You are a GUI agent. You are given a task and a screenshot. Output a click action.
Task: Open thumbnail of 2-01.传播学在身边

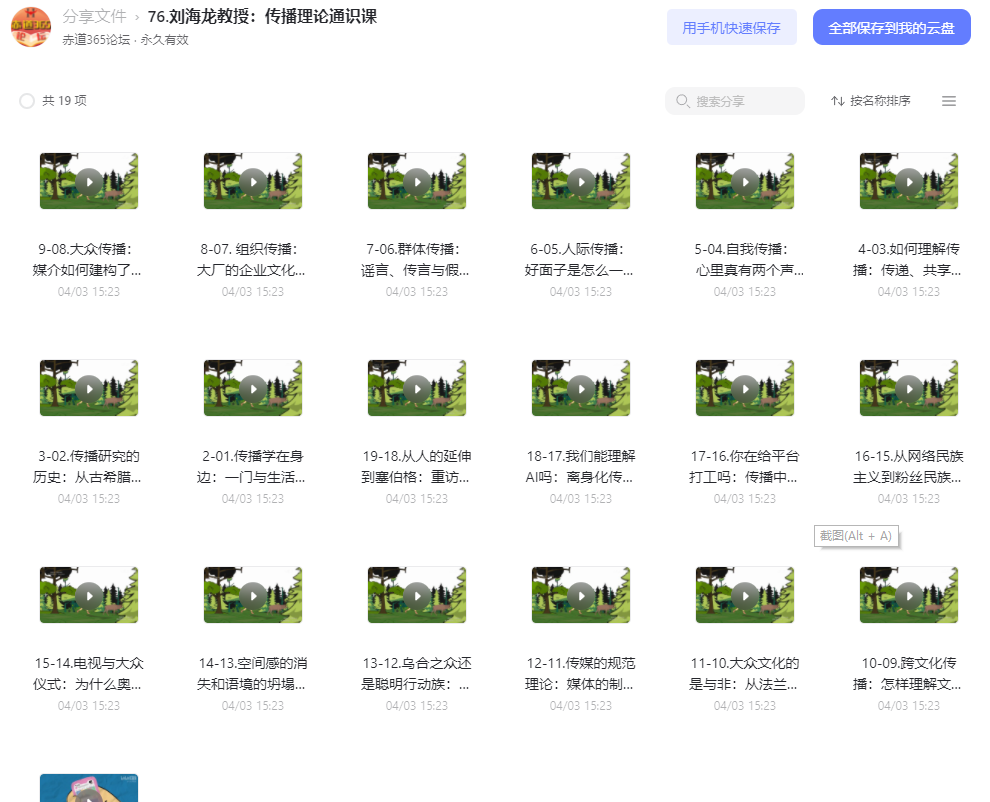click(253, 388)
